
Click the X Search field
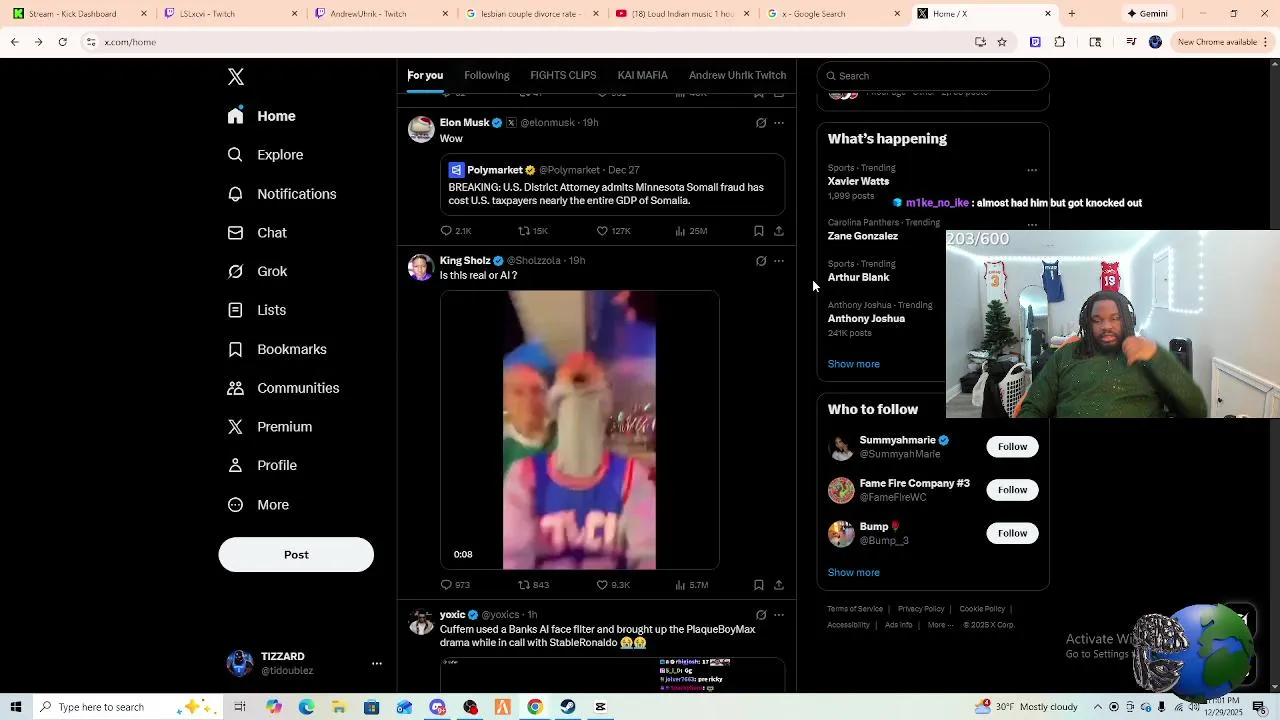coord(933,76)
